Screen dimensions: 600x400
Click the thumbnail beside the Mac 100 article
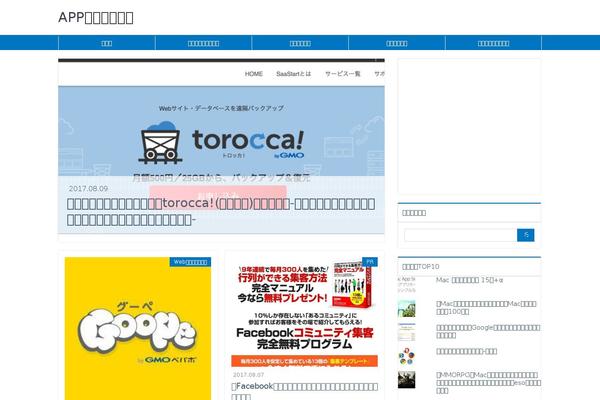pyautogui.click(x=406, y=309)
